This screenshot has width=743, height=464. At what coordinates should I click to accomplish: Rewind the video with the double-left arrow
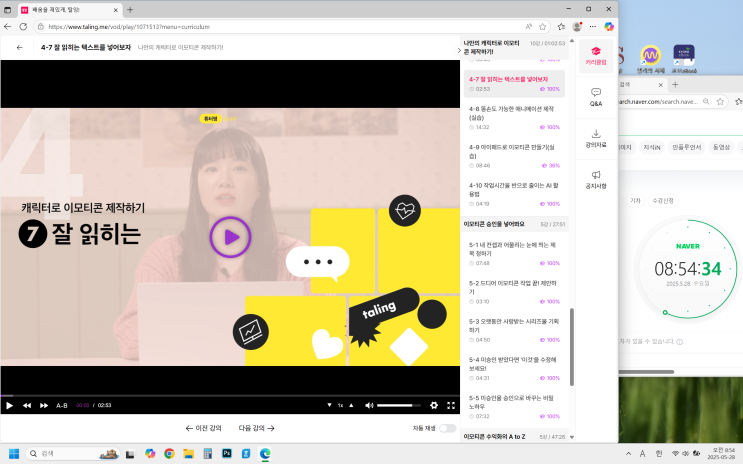pos(27,405)
